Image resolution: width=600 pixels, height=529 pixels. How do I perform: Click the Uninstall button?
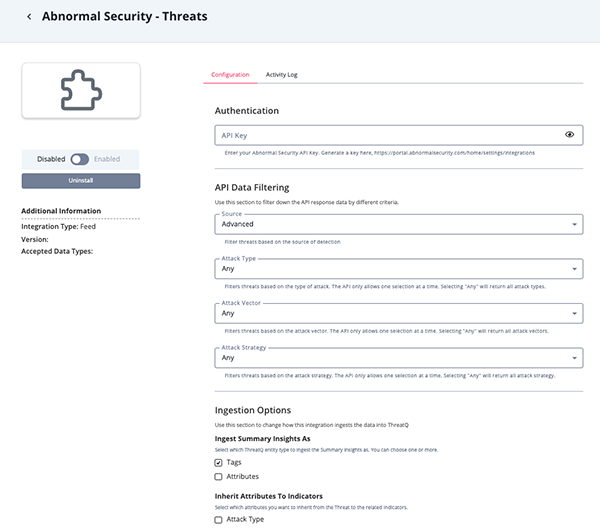(81, 181)
